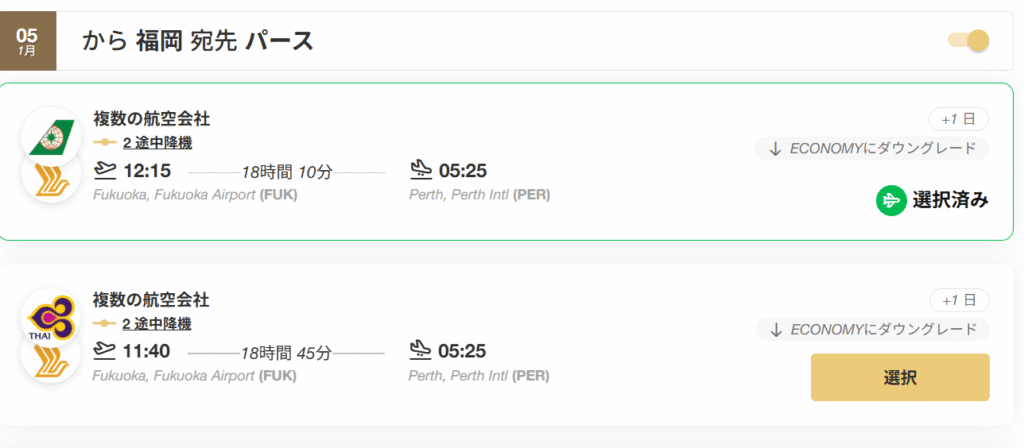The height and width of the screenshot is (448, 1024).
Task: Click the +1 日 badge on second flight
Action: [958, 300]
